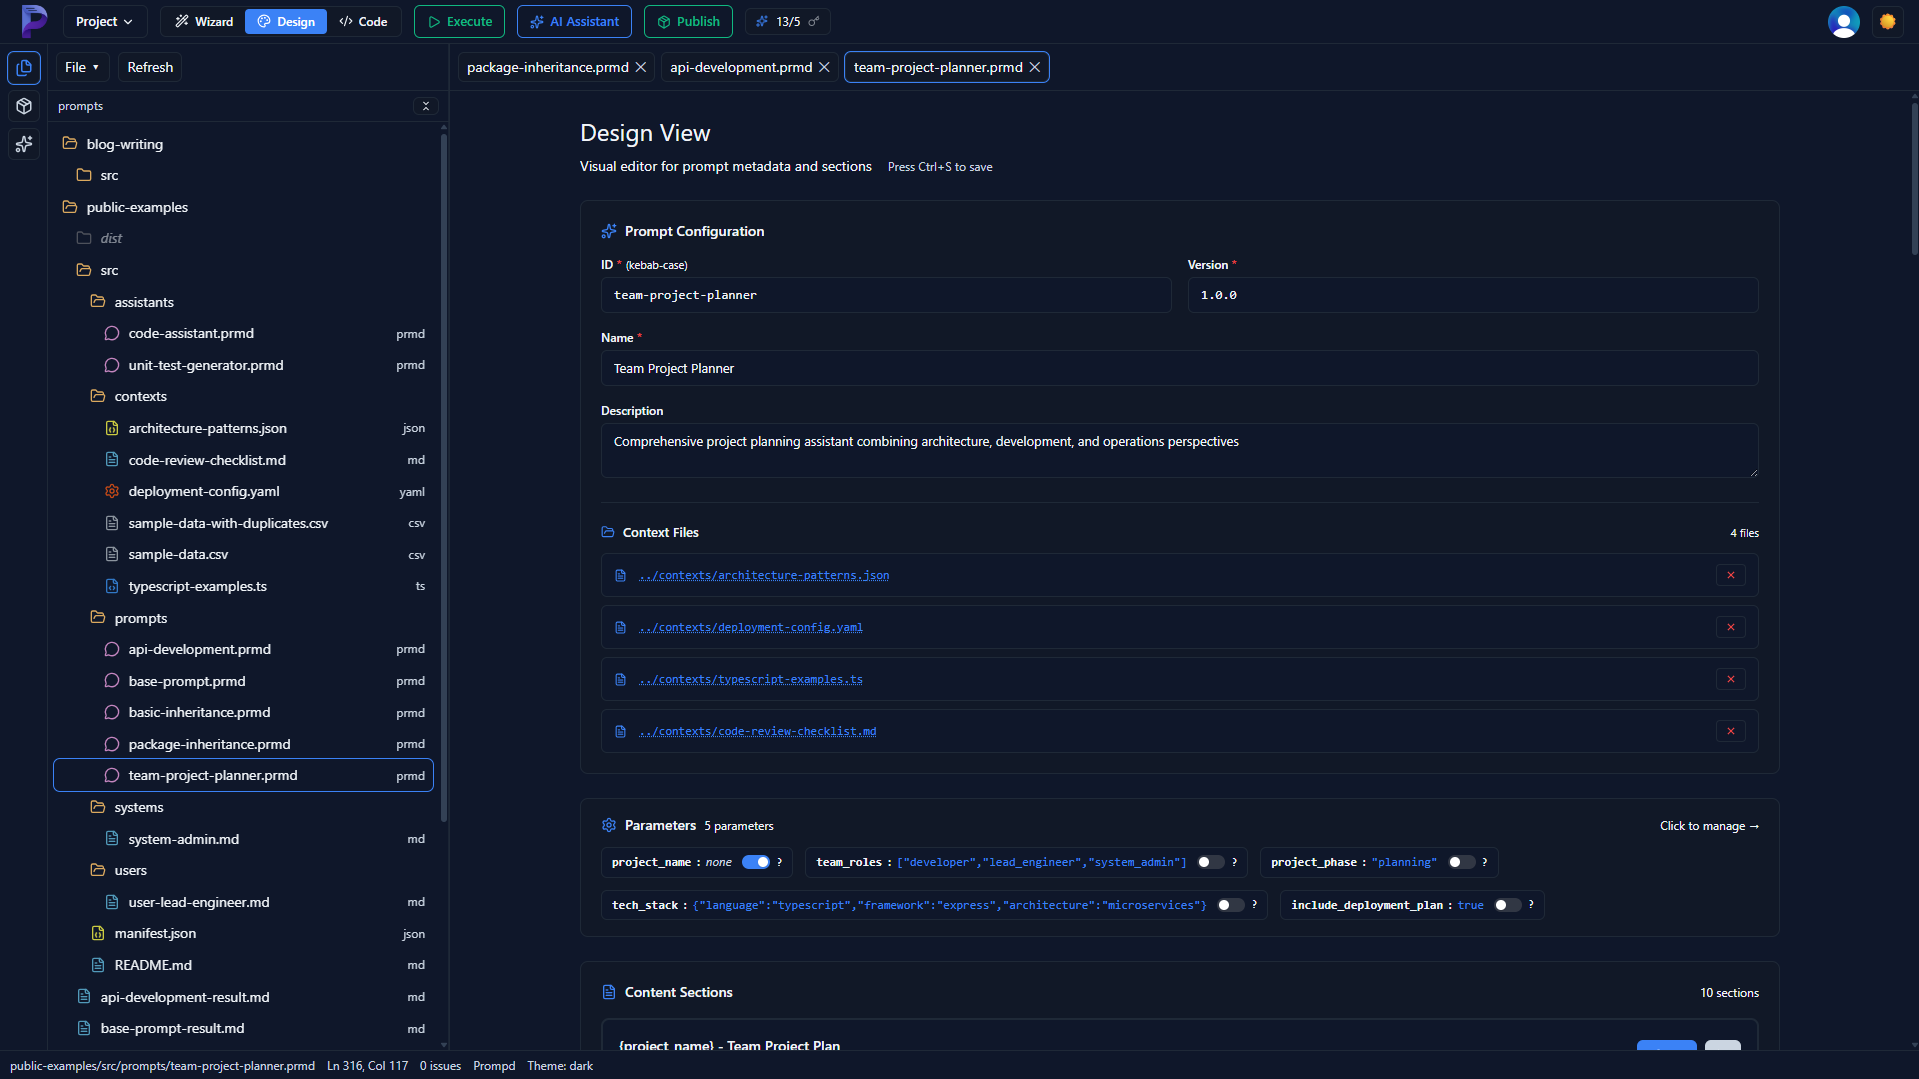The width and height of the screenshot is (1919, 1079).
Task: Open the AI sparkle panel in the left sidebar
Action: 23,145
